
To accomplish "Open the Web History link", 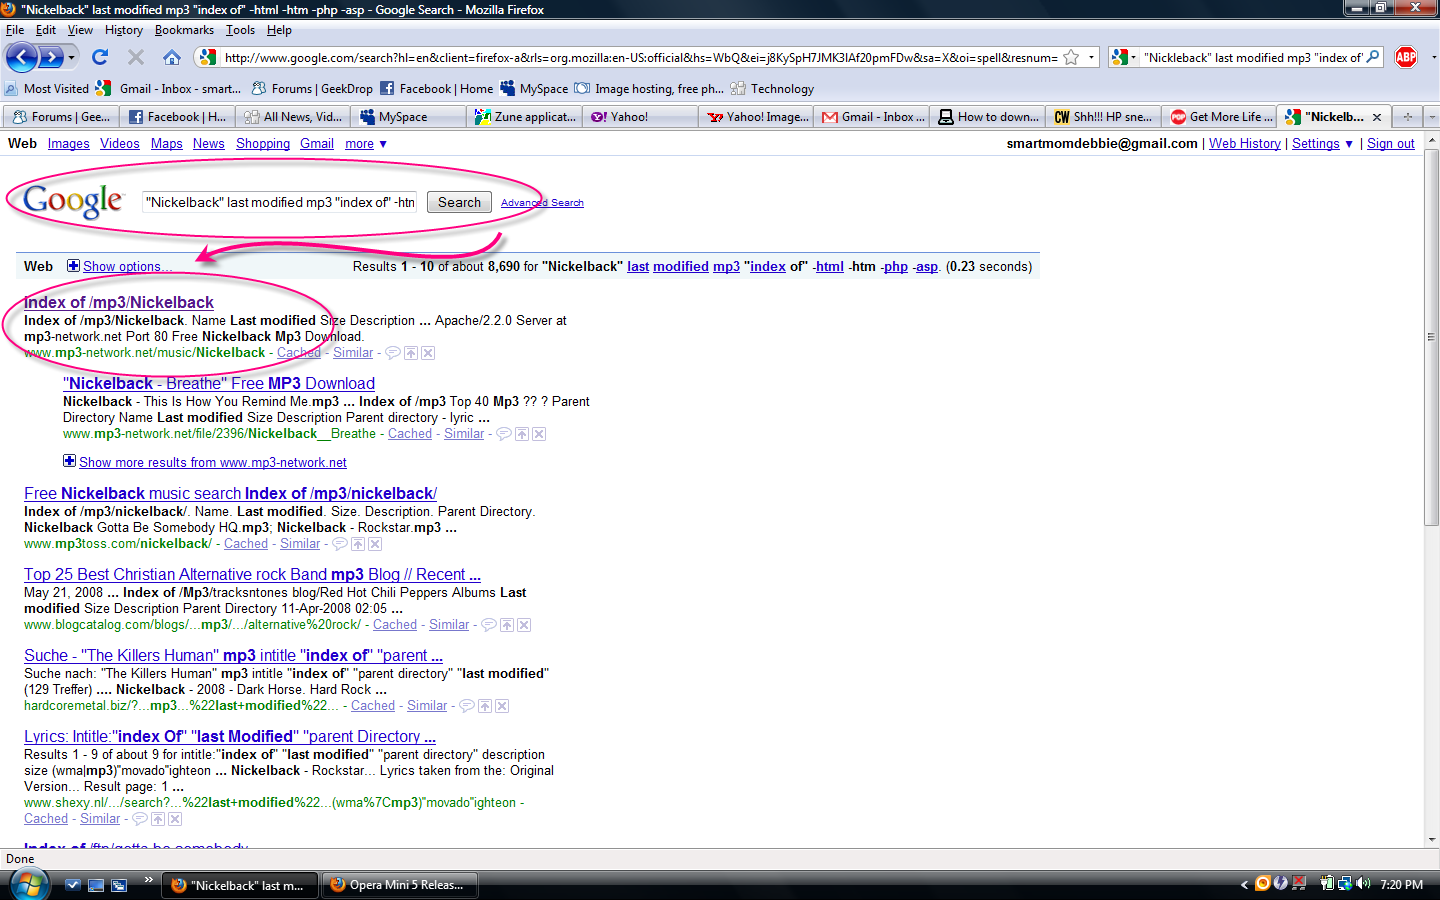I will click(1244, 144).
